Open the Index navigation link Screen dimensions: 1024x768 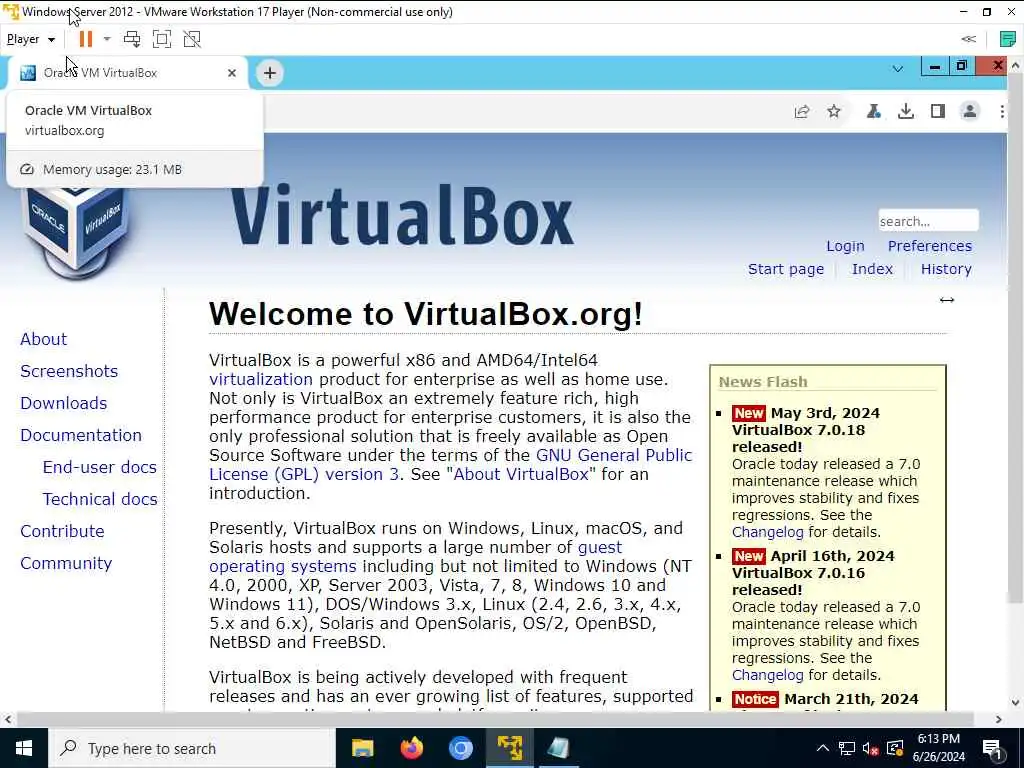(872, 269)
